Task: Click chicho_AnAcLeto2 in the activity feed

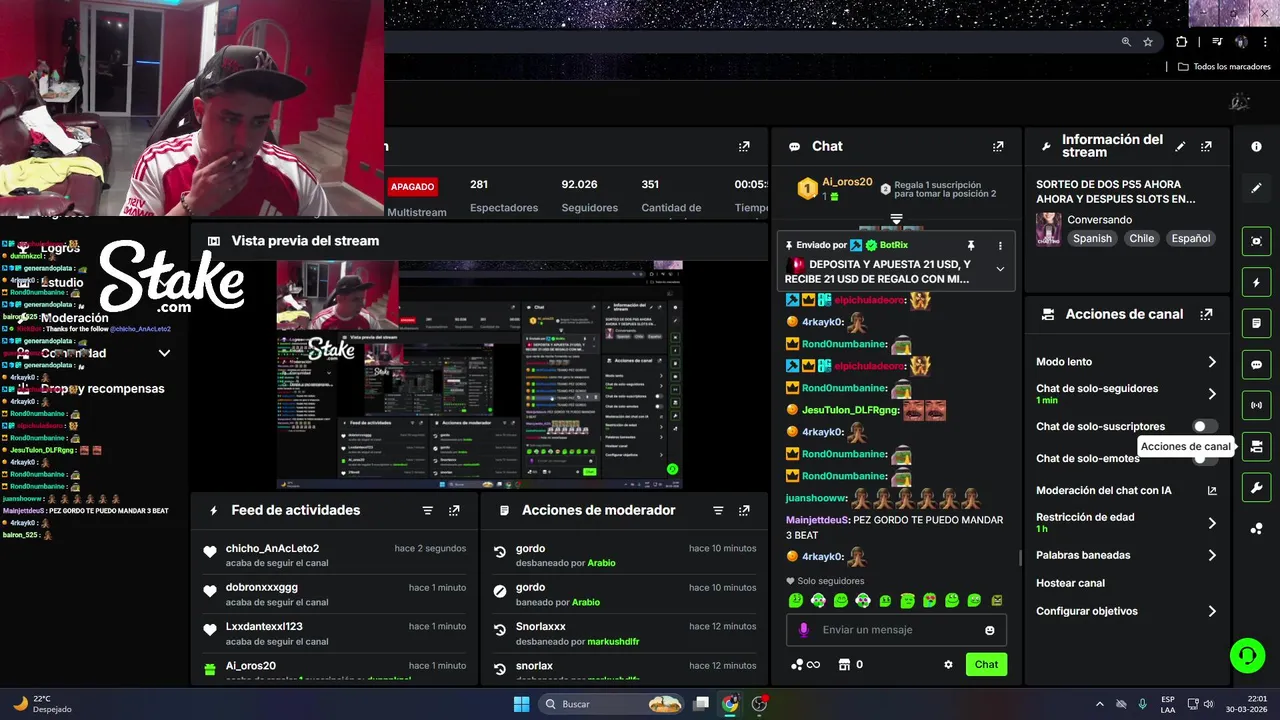Action: [x=272, y=548]
